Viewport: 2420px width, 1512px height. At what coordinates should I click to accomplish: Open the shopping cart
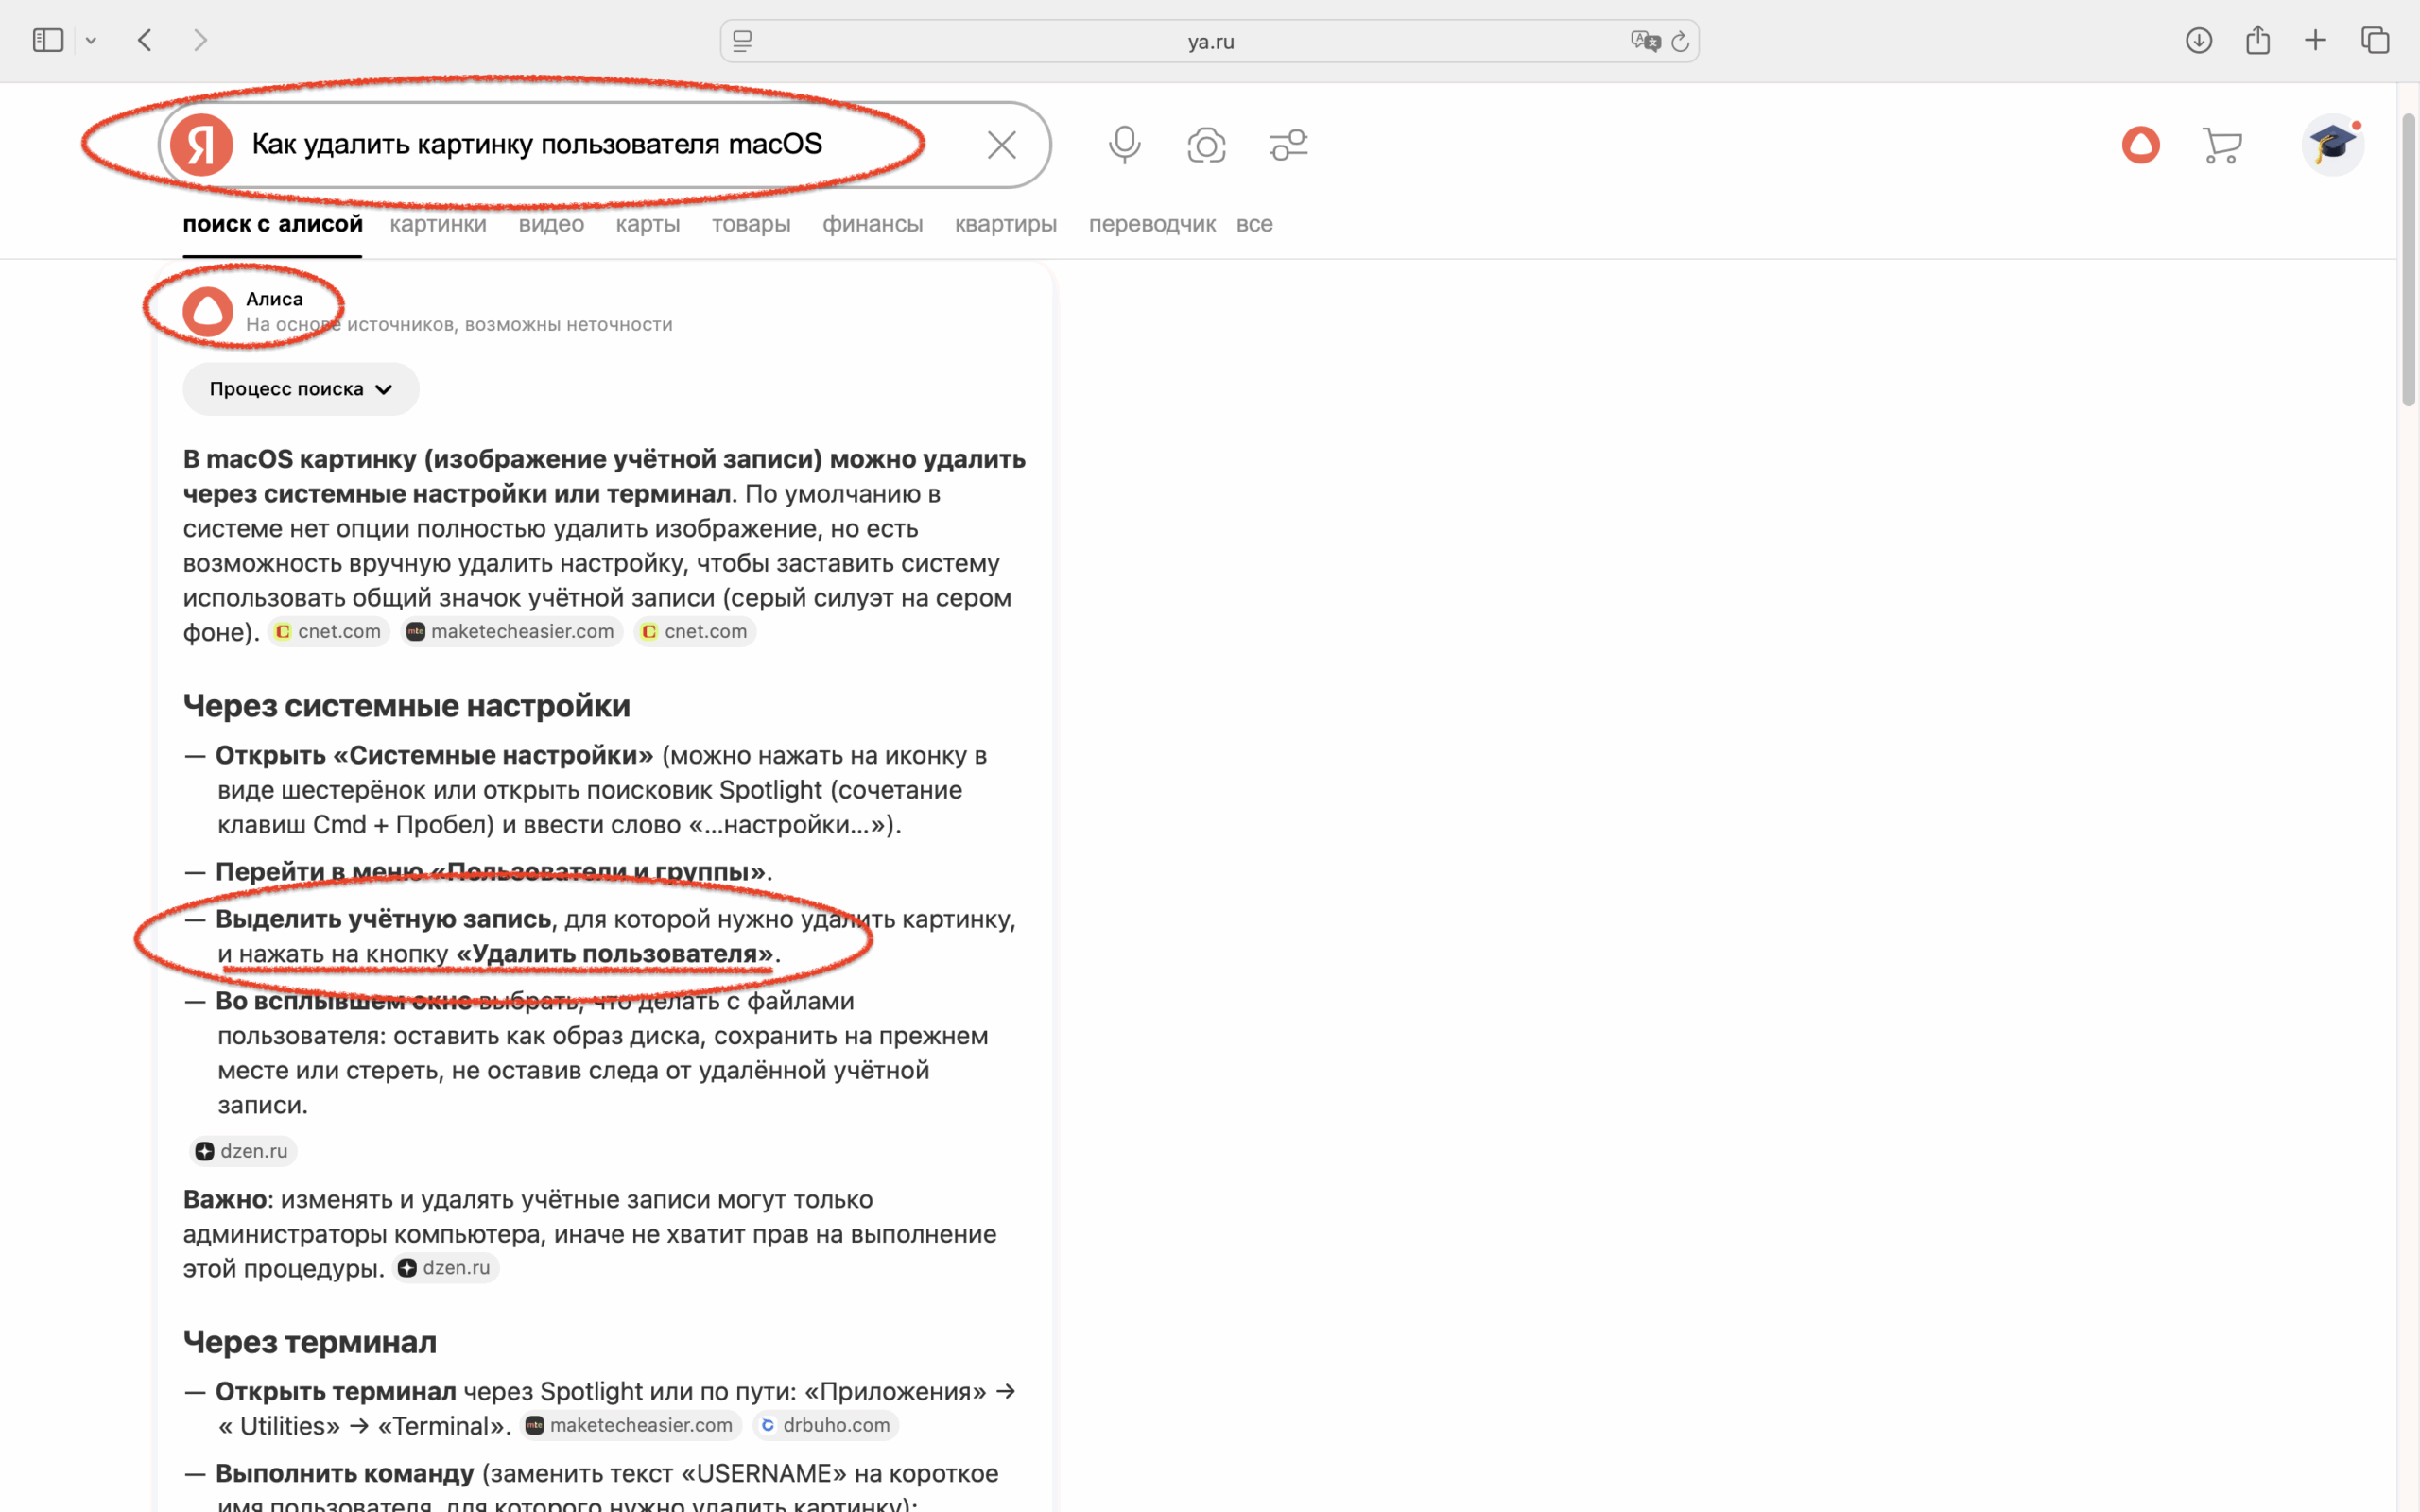coord(2222,145)
